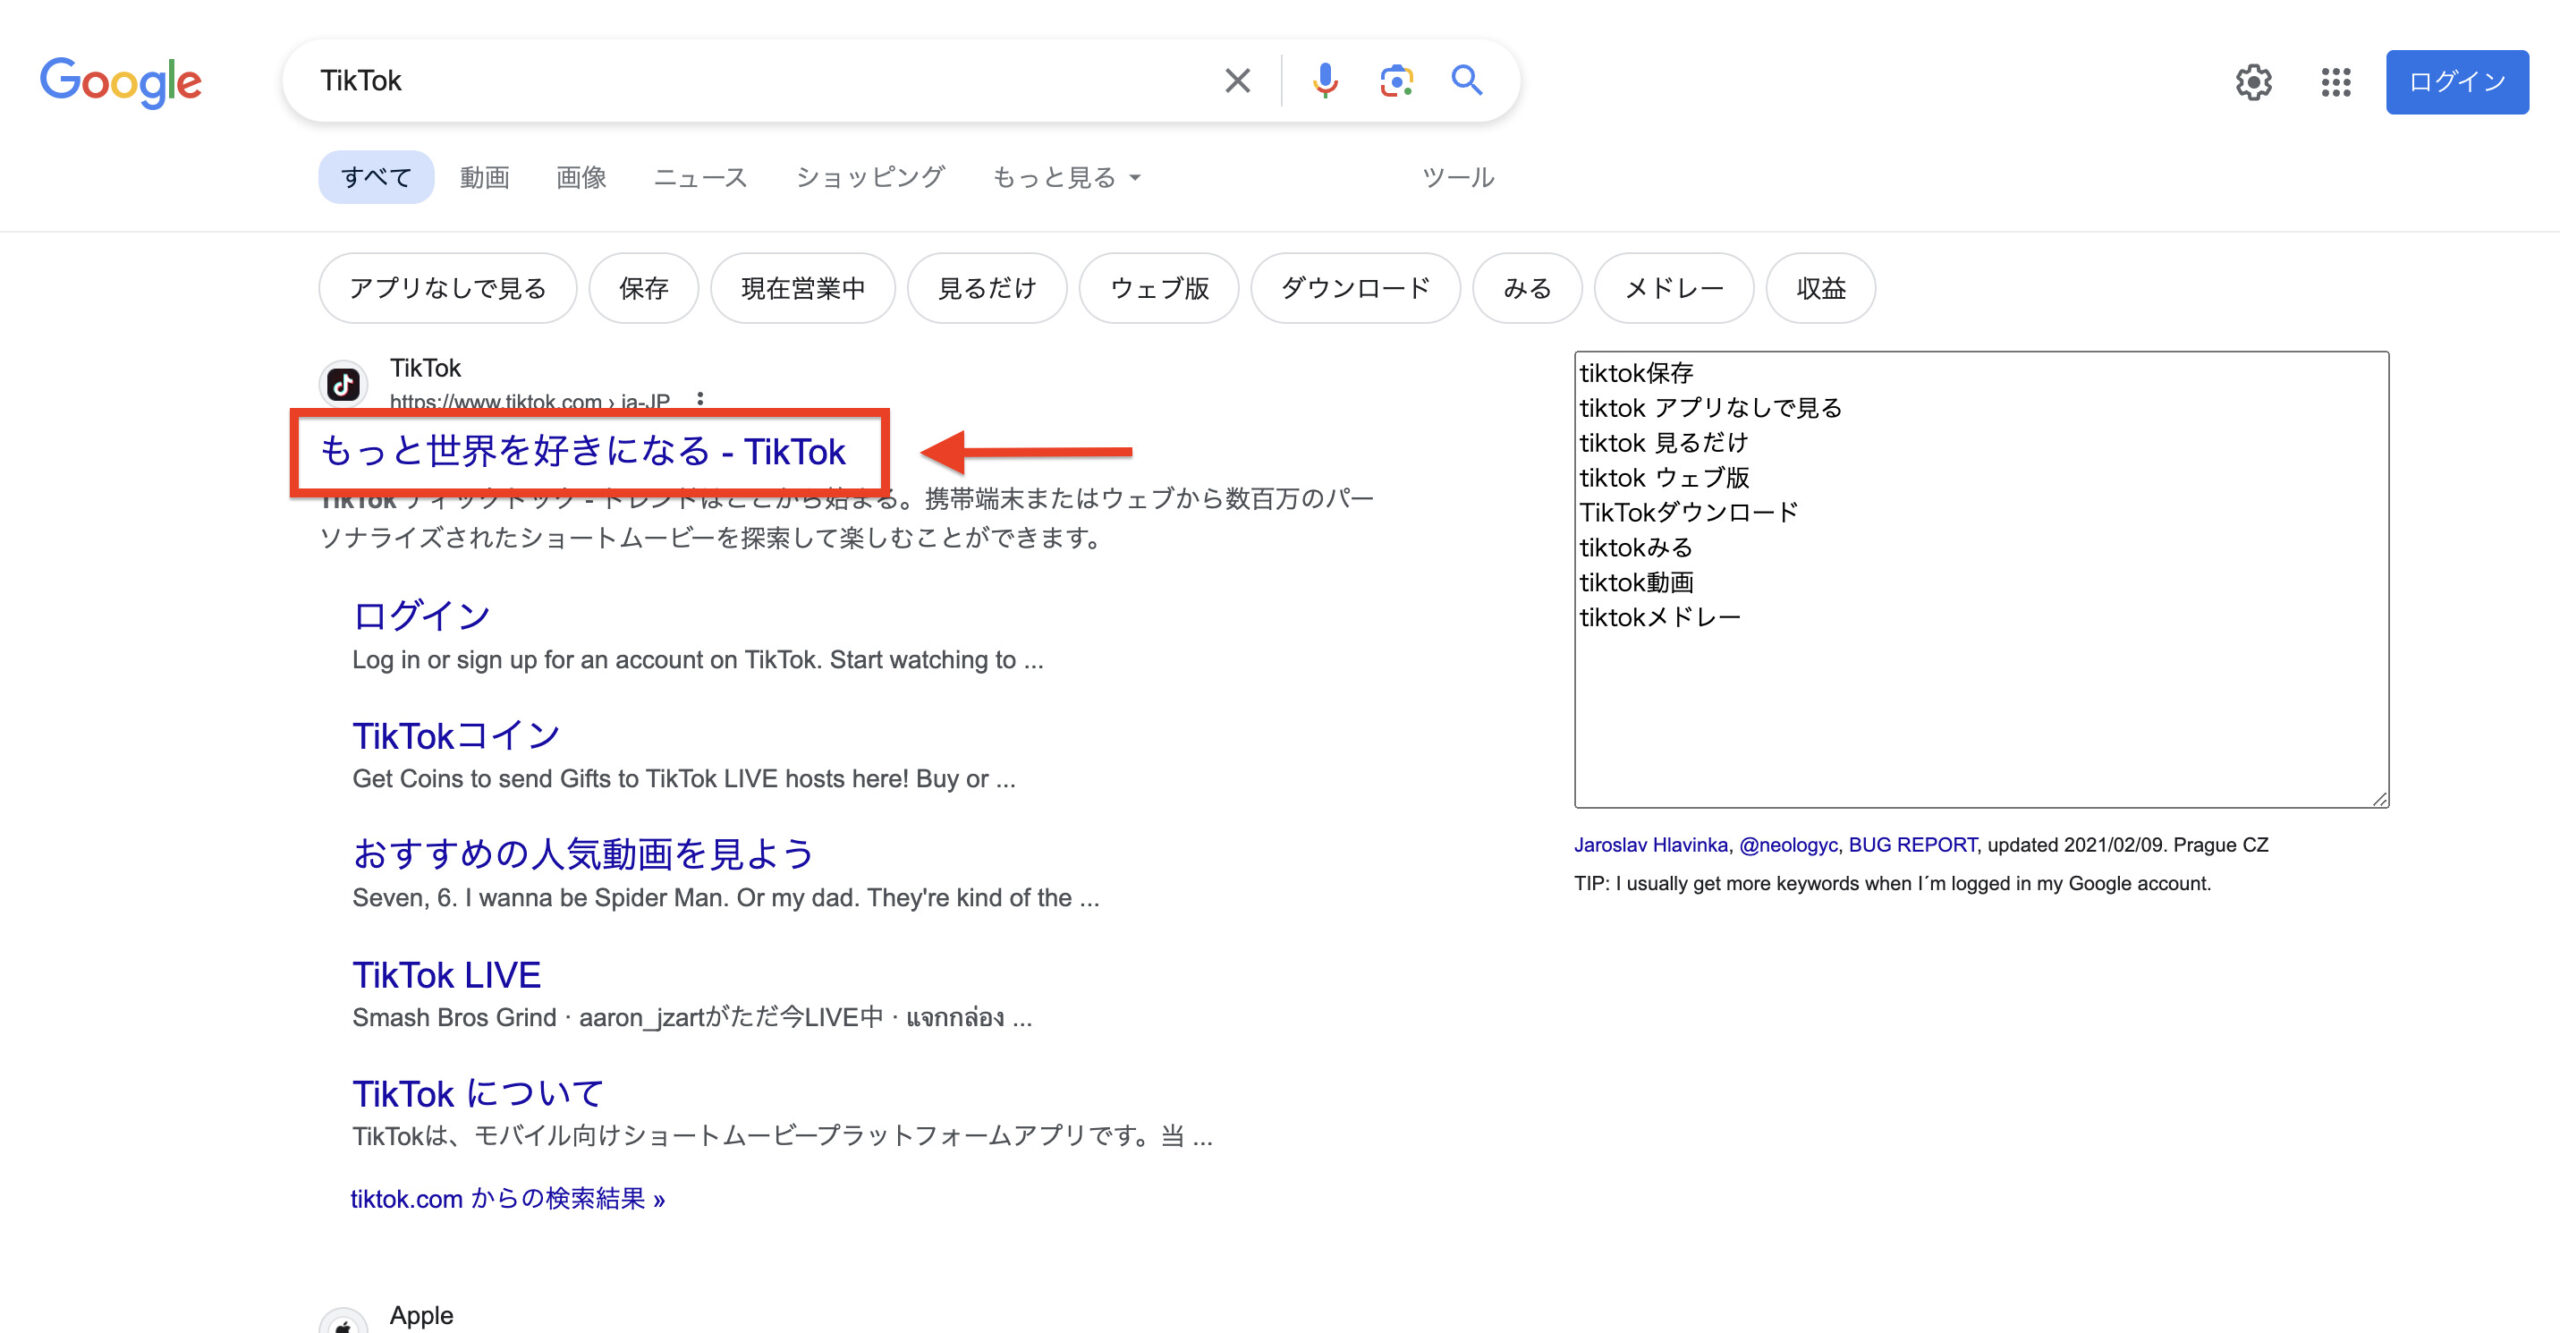2560x1333 pixels.
Task: Select the ウェブ版 filter chip
Action: tap(1159, 288)
